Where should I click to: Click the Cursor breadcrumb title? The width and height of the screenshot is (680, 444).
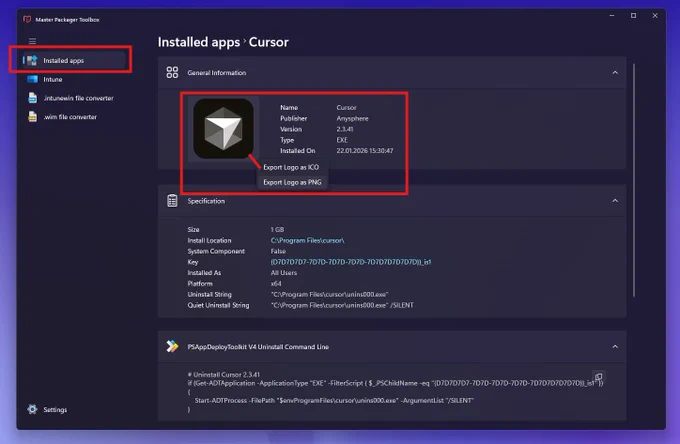(268, 42)
